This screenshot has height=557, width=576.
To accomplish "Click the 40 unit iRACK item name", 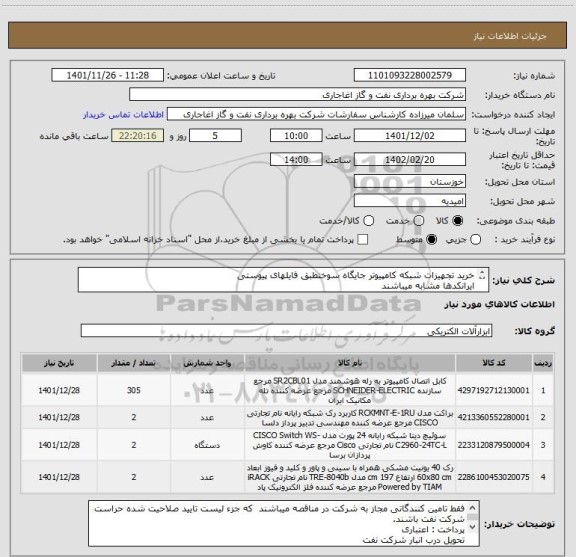I will click(x=350, y=477).
